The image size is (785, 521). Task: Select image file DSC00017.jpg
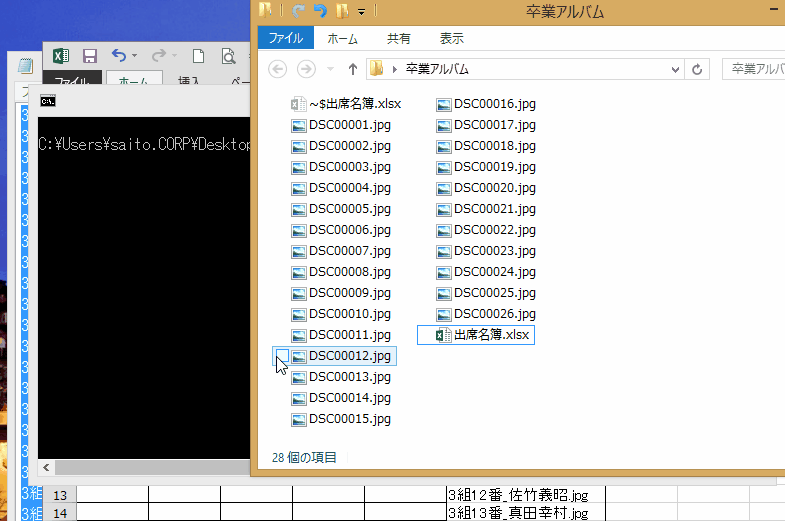tap(486, 125)
